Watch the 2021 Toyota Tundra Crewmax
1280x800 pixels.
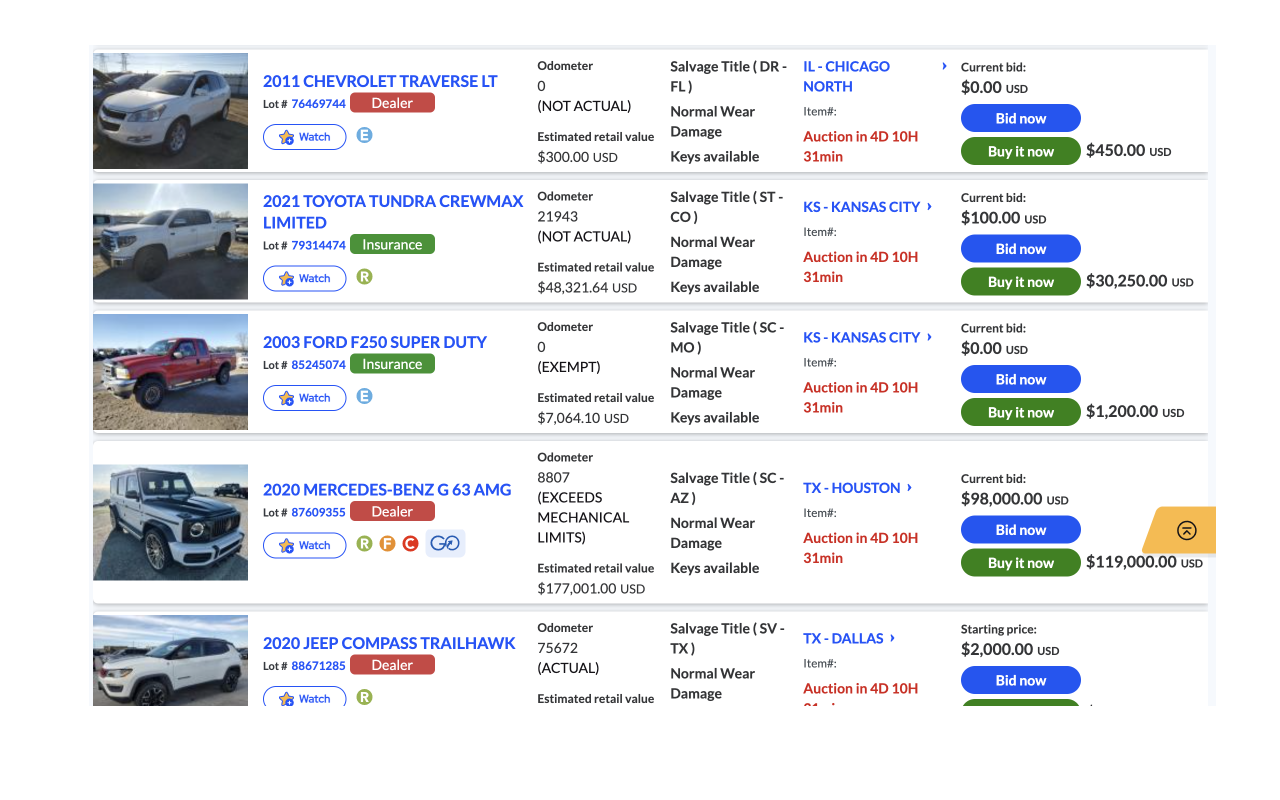coord(305,278)
